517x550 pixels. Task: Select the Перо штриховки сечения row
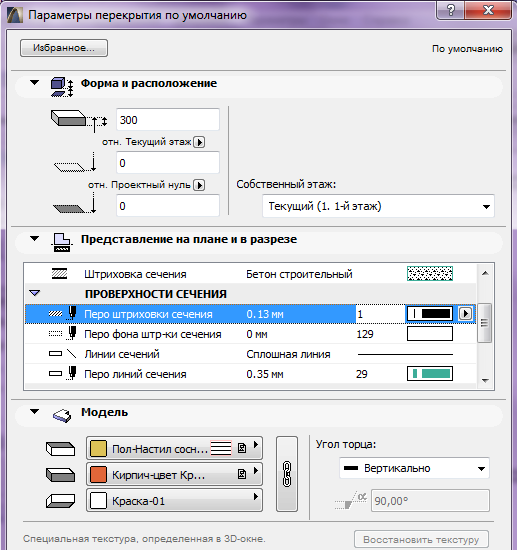pos(250,314)
